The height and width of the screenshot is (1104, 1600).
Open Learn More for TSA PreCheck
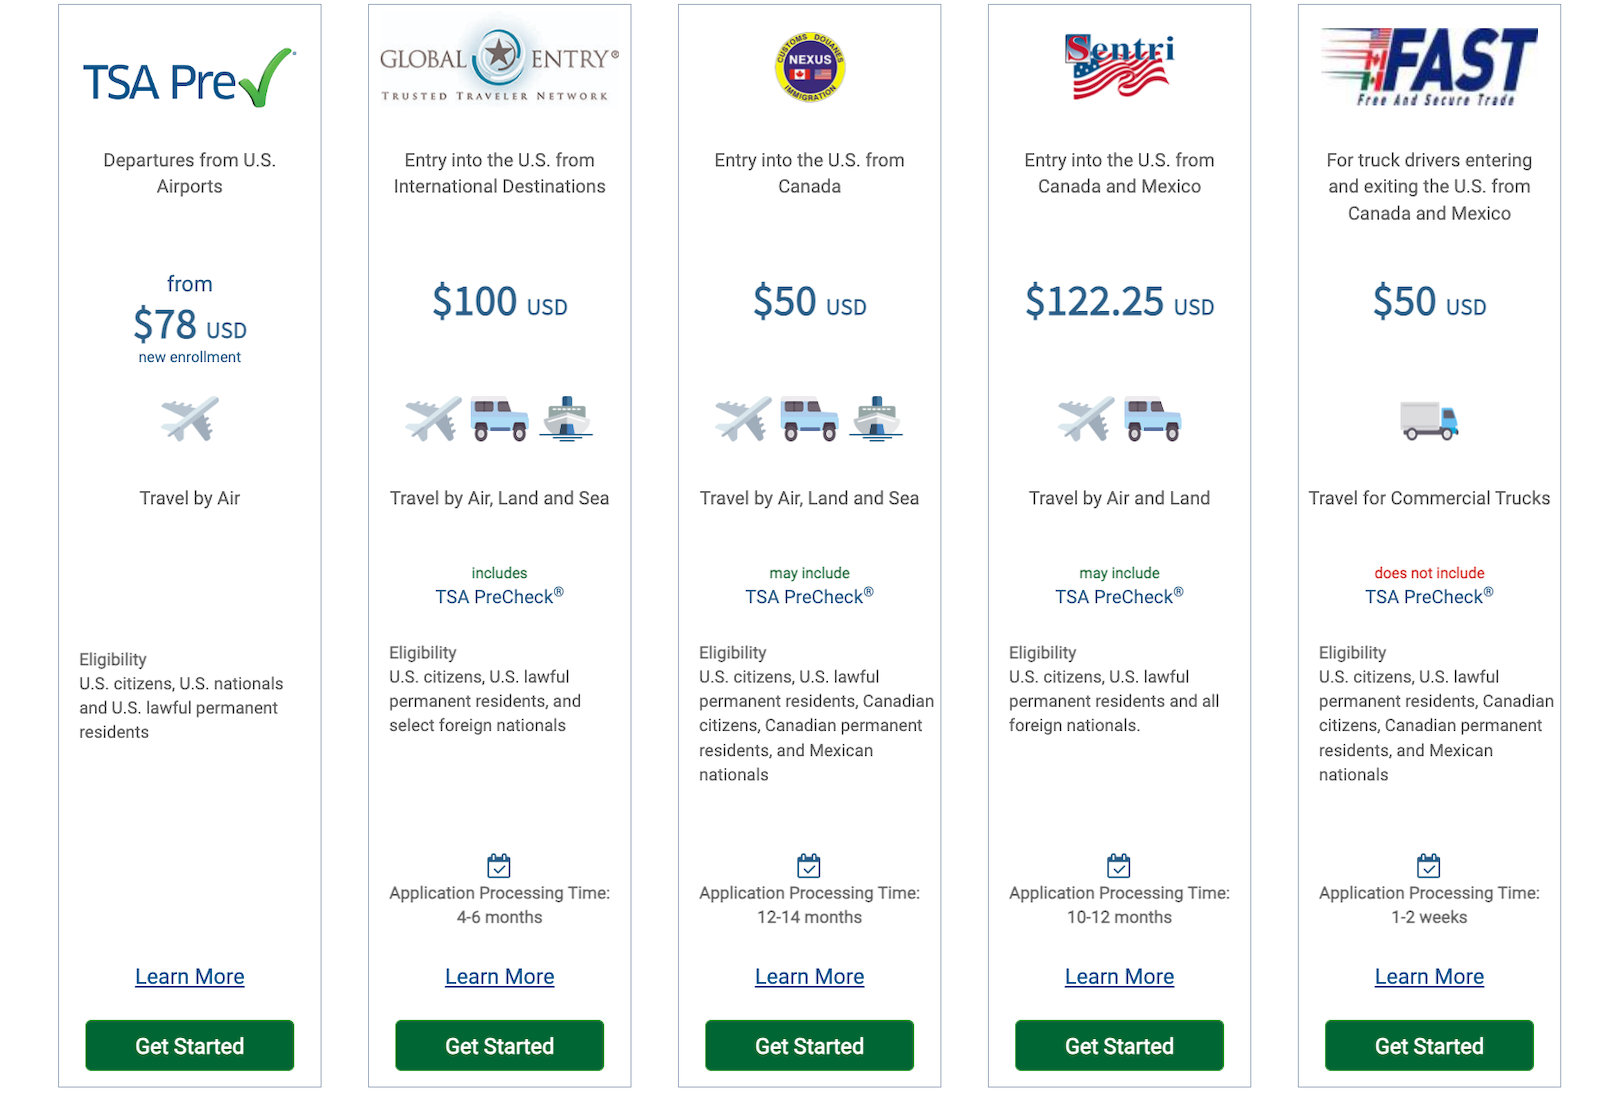click(190, 977)
